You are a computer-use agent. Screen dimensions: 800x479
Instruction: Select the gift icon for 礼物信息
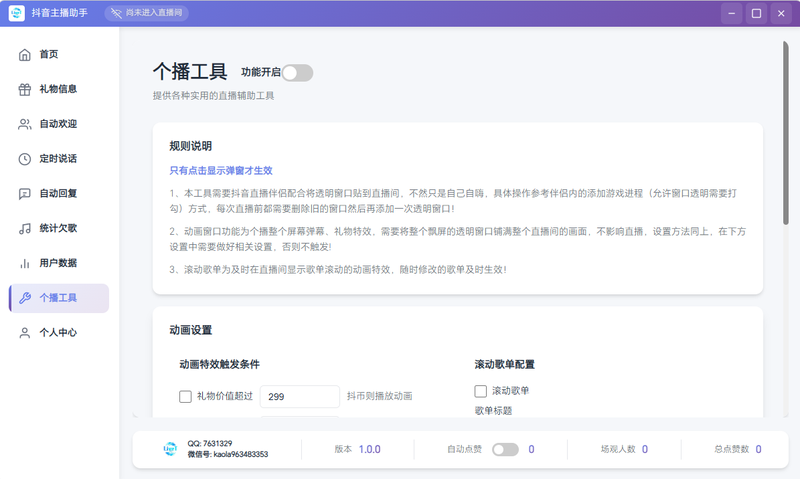[25, 89]
